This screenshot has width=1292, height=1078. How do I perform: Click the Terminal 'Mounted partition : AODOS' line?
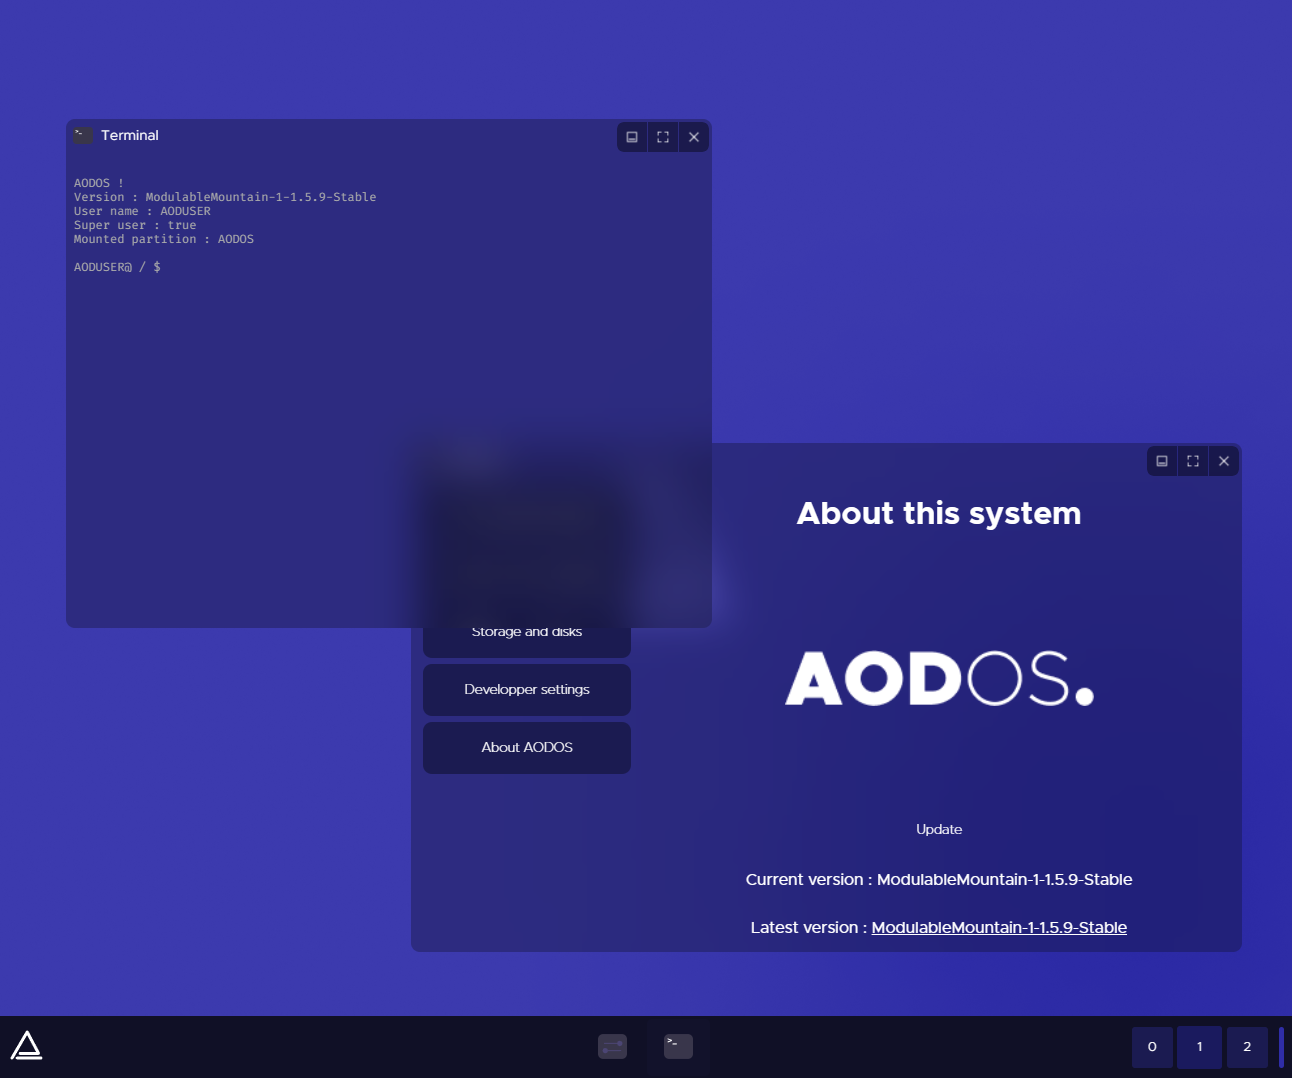[164, 239]
